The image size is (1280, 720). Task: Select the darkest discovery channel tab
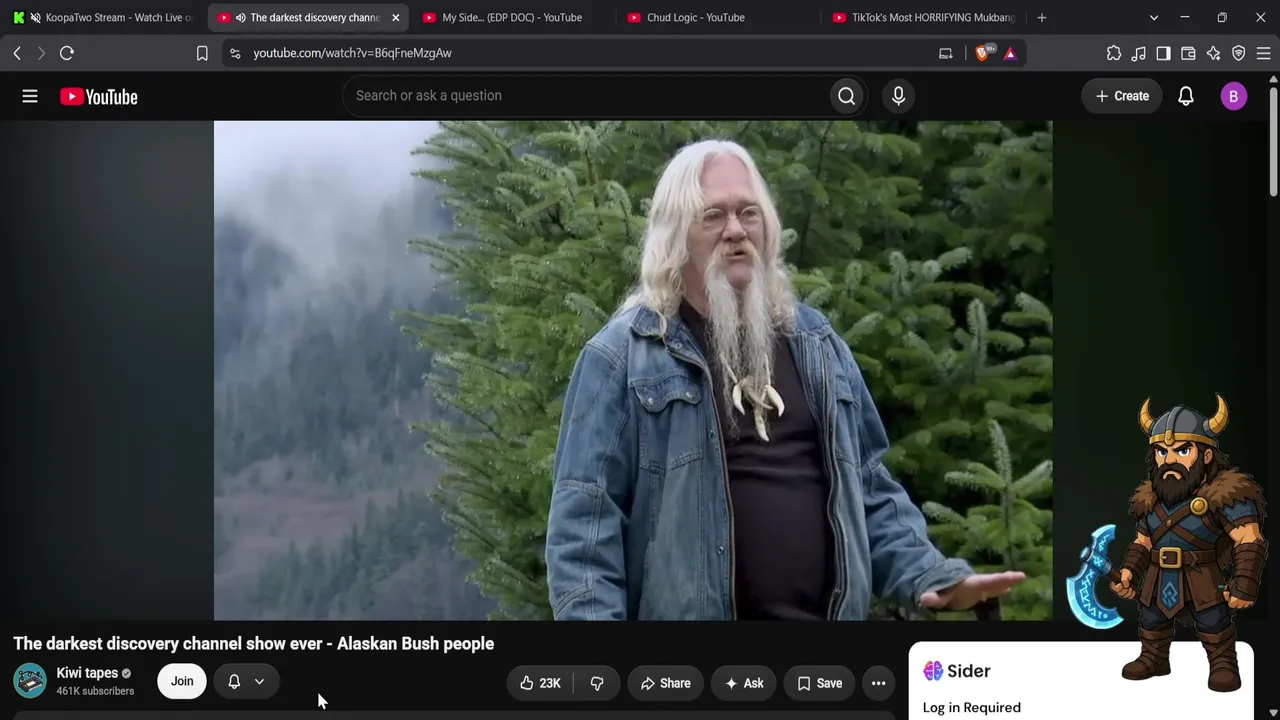click(x=306, y=17)
